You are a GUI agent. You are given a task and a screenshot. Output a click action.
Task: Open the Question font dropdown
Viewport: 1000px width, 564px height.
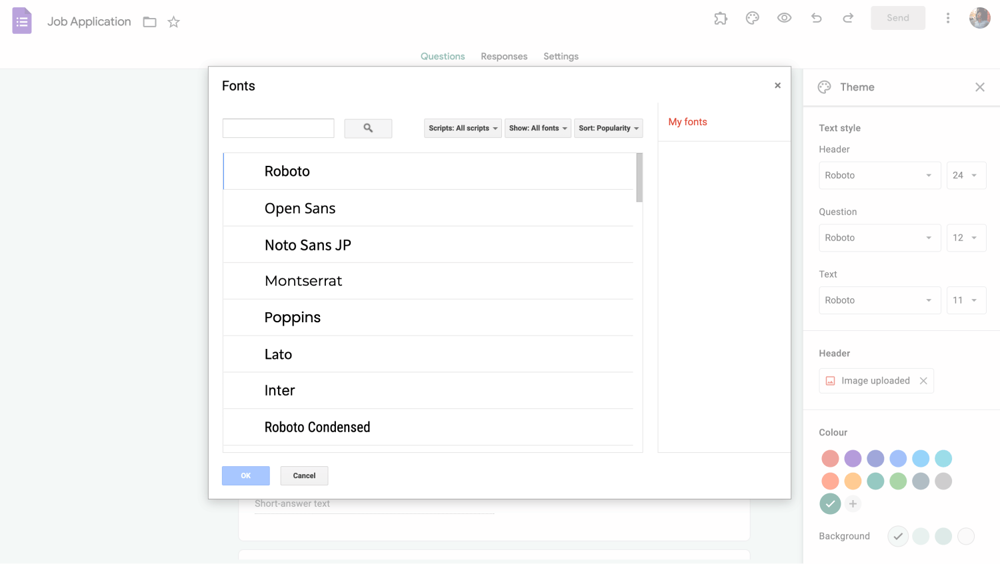[x=879, y=238]
